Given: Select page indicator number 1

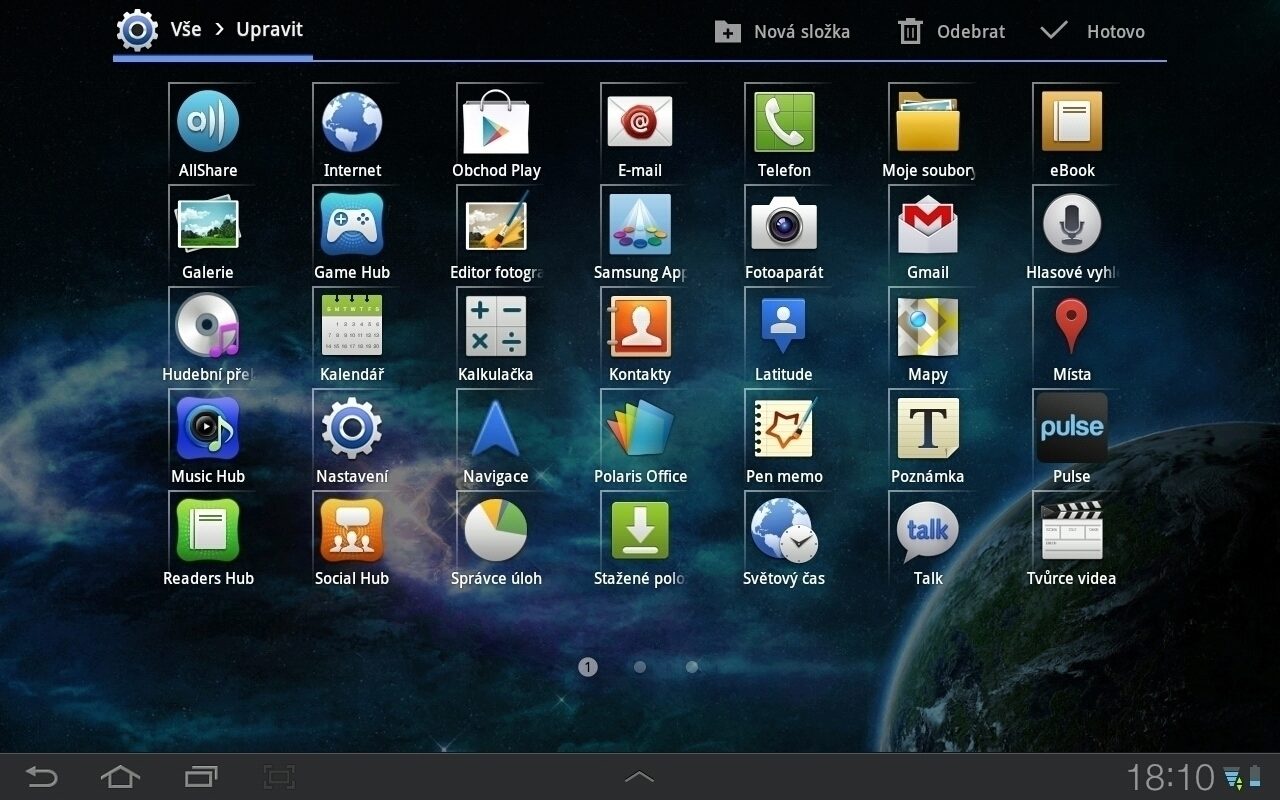Looking at the screenshot, I should coord(588,667).
